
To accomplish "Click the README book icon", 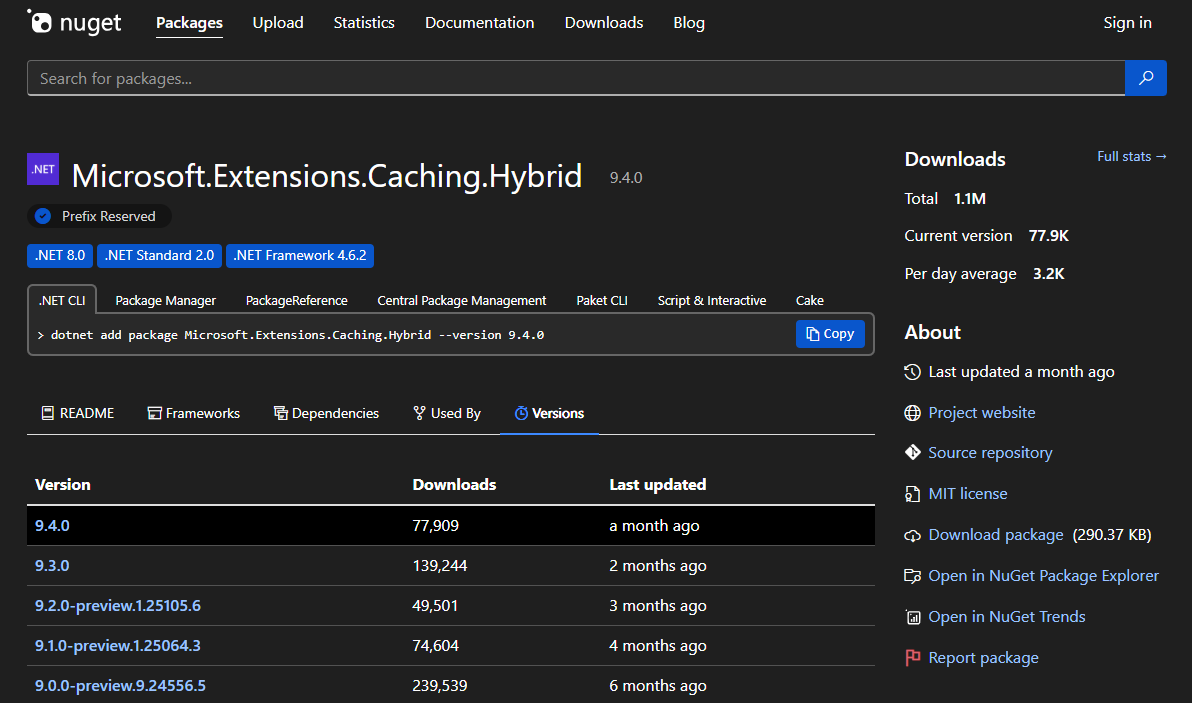I will click(47, 413).
